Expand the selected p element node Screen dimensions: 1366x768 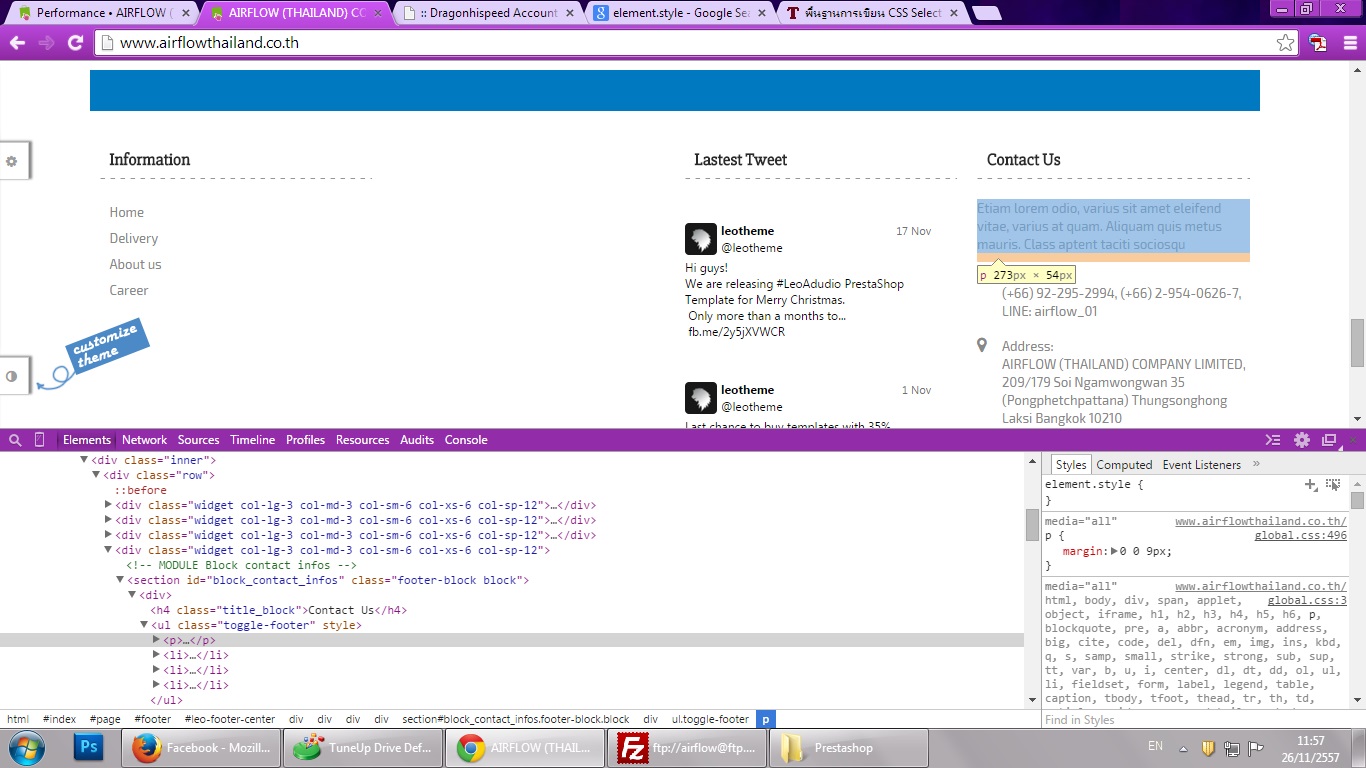pos(156,640)
